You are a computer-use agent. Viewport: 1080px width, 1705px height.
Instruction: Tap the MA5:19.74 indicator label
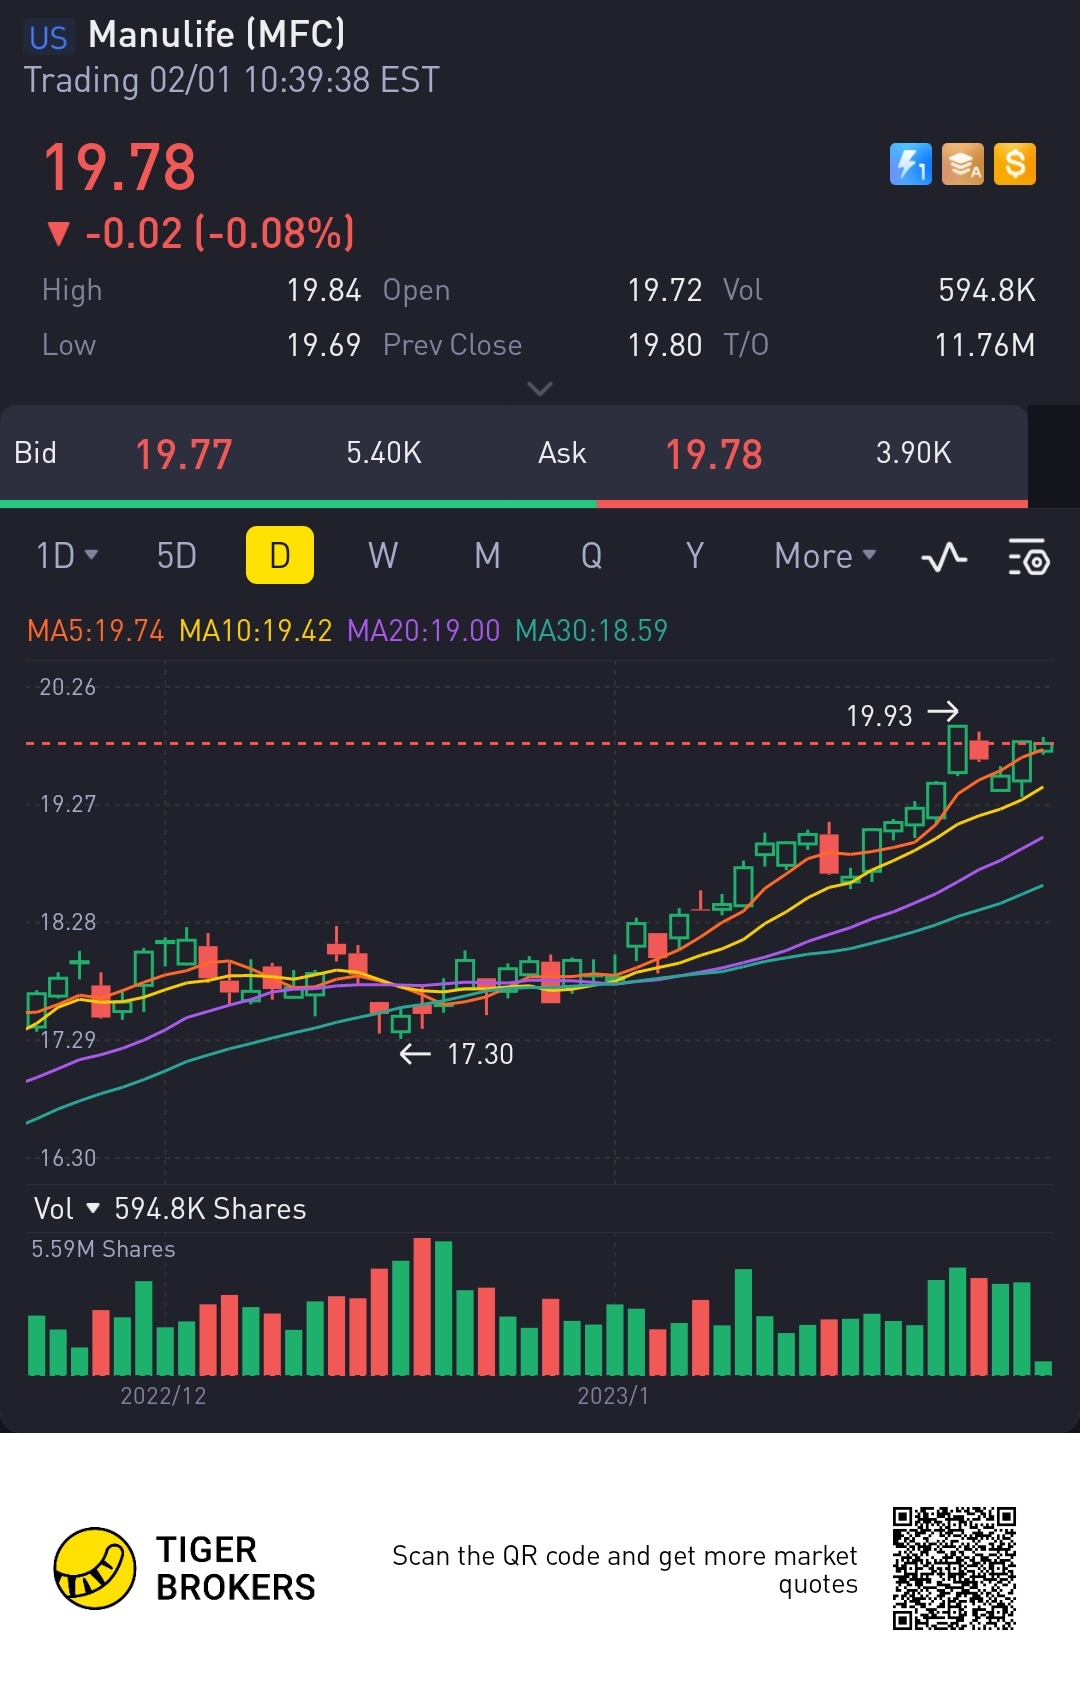(96, 630)
